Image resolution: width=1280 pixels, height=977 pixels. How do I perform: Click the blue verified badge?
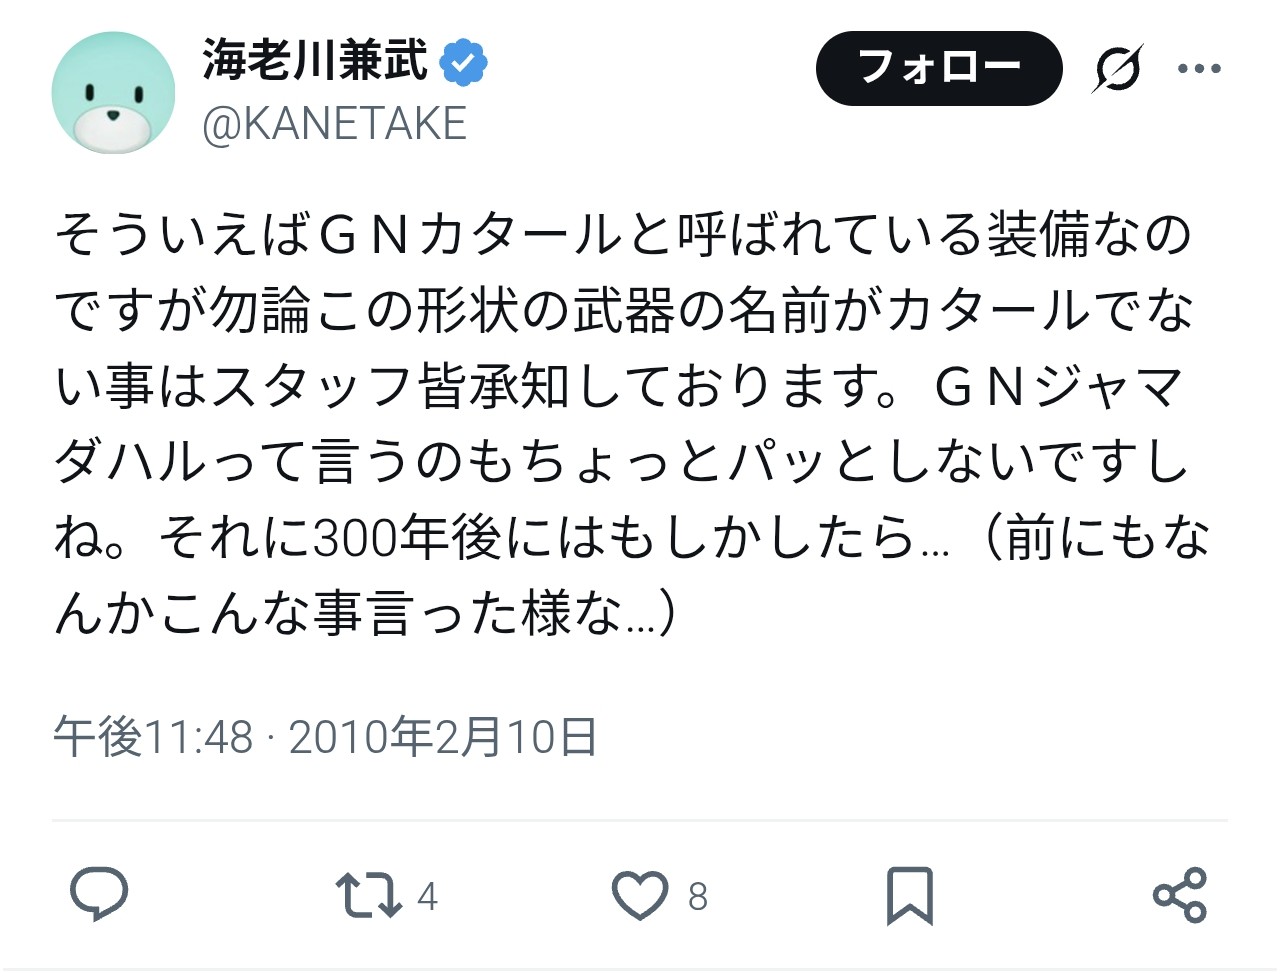[462, 62]
